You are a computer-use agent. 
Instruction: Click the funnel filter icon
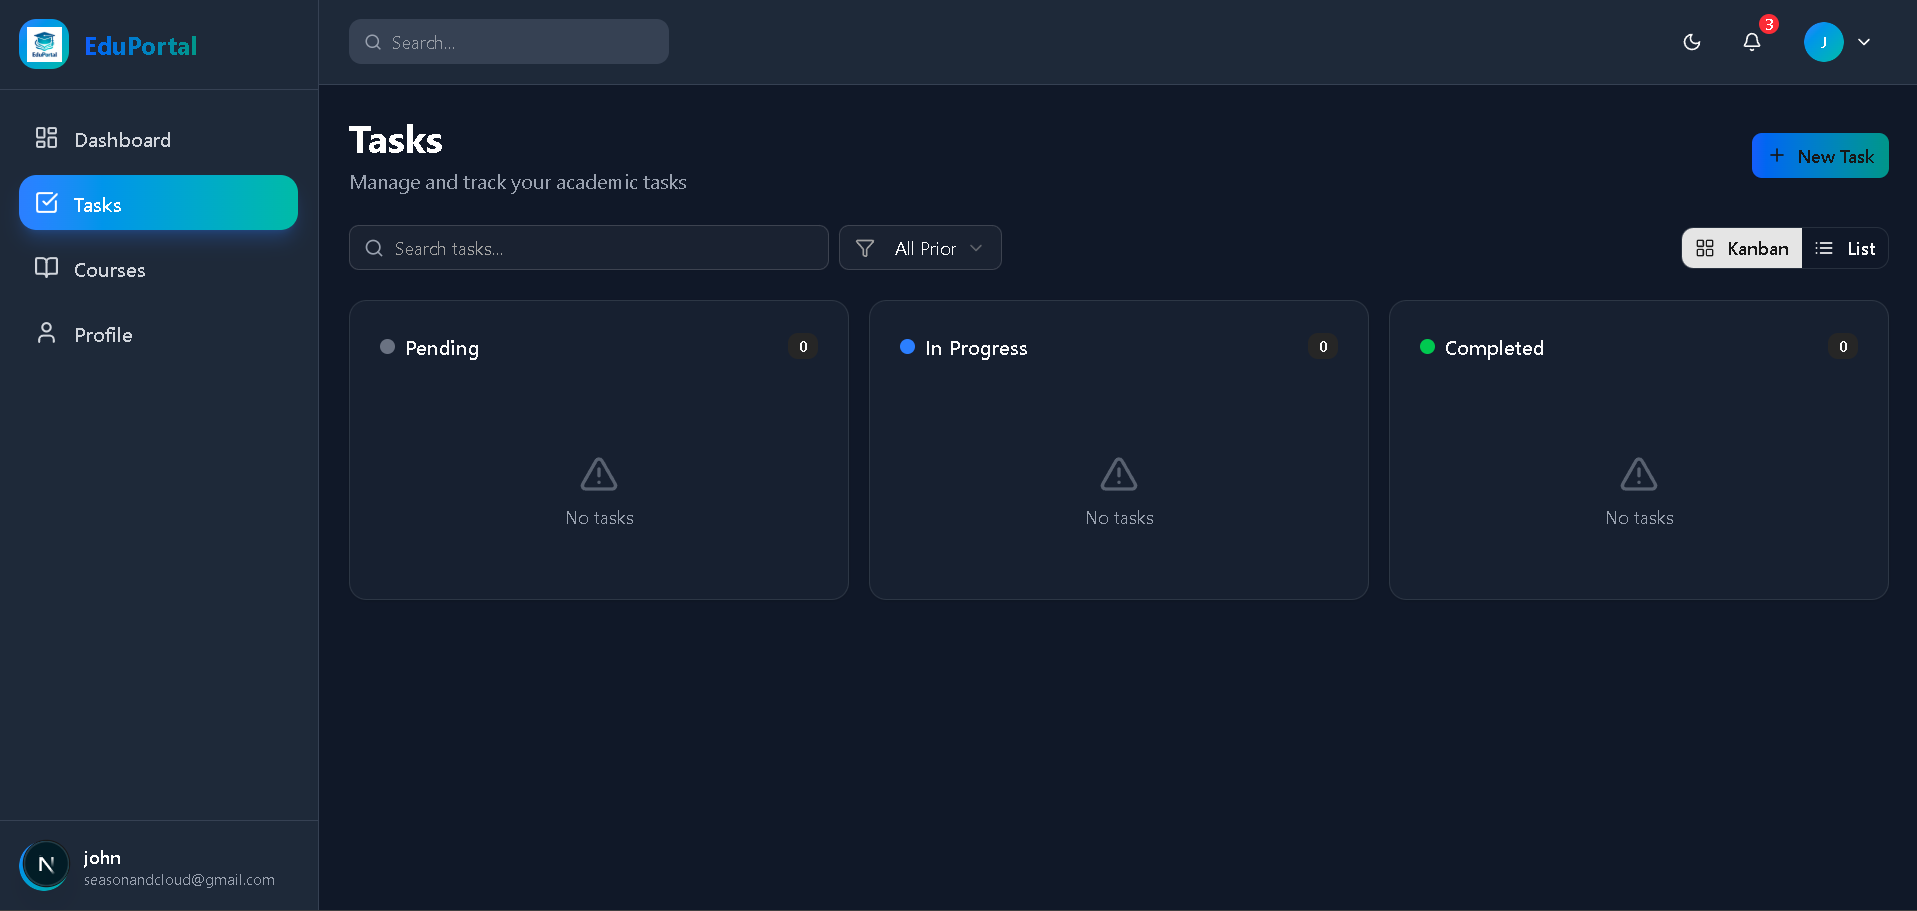click(x=865, y=248)
